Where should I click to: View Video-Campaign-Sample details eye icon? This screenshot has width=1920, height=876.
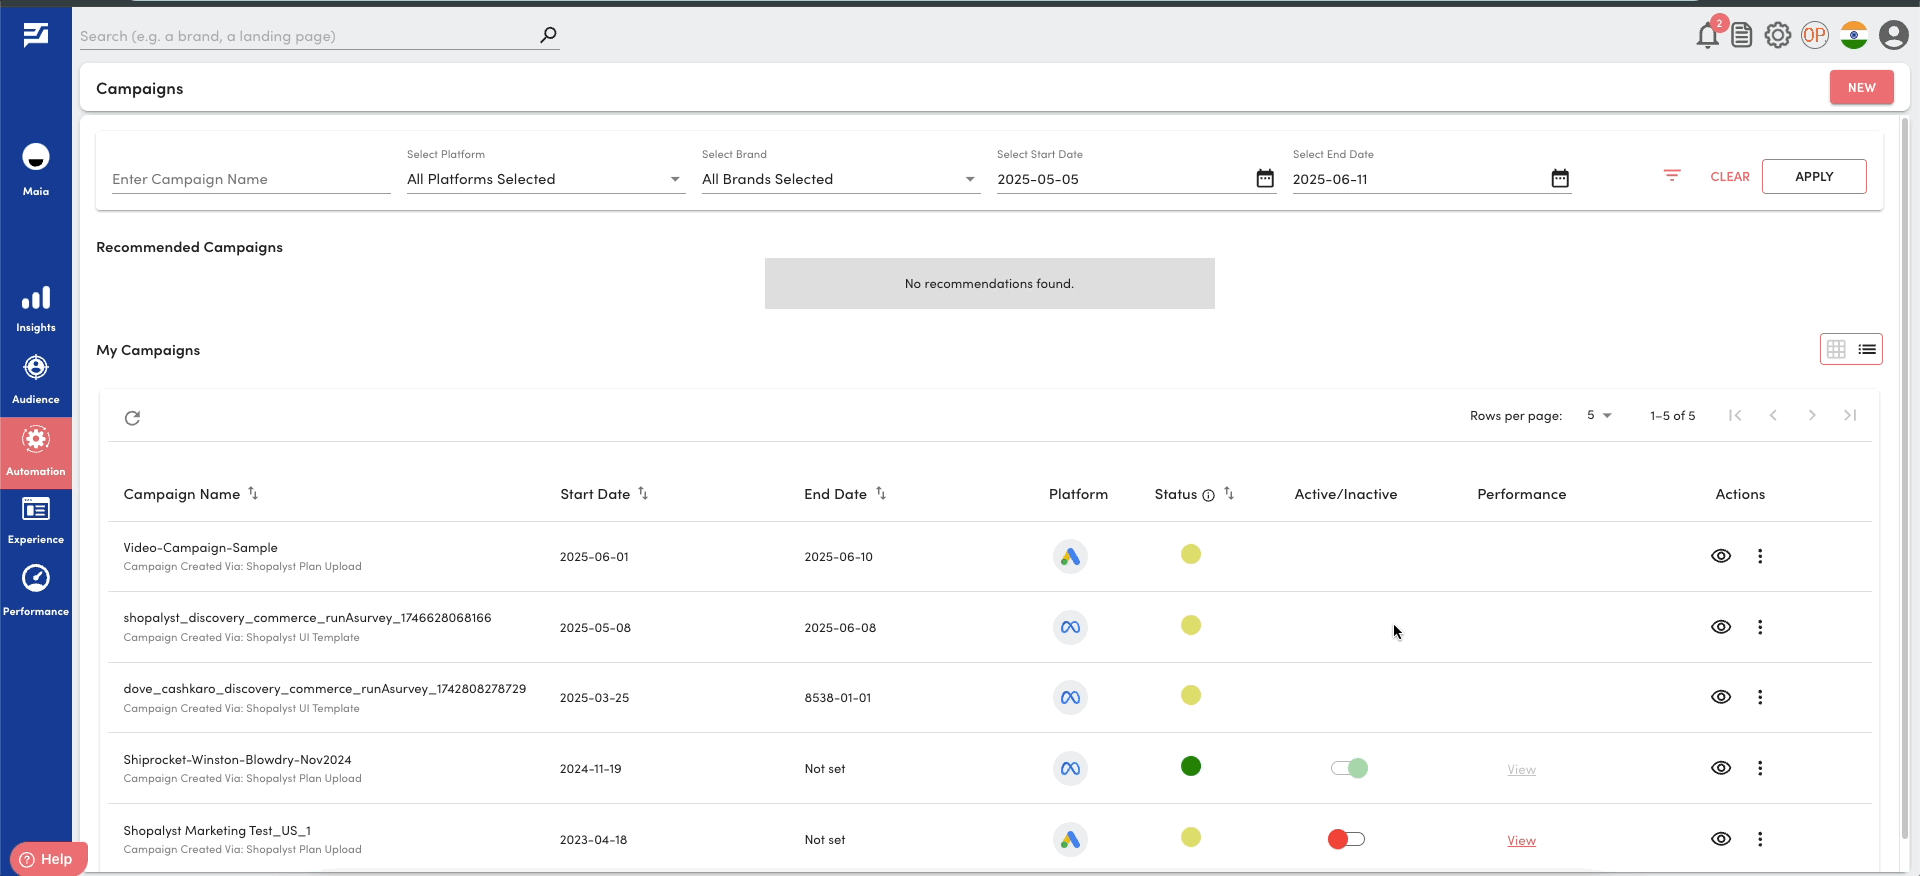click(x=1721, y=556)
